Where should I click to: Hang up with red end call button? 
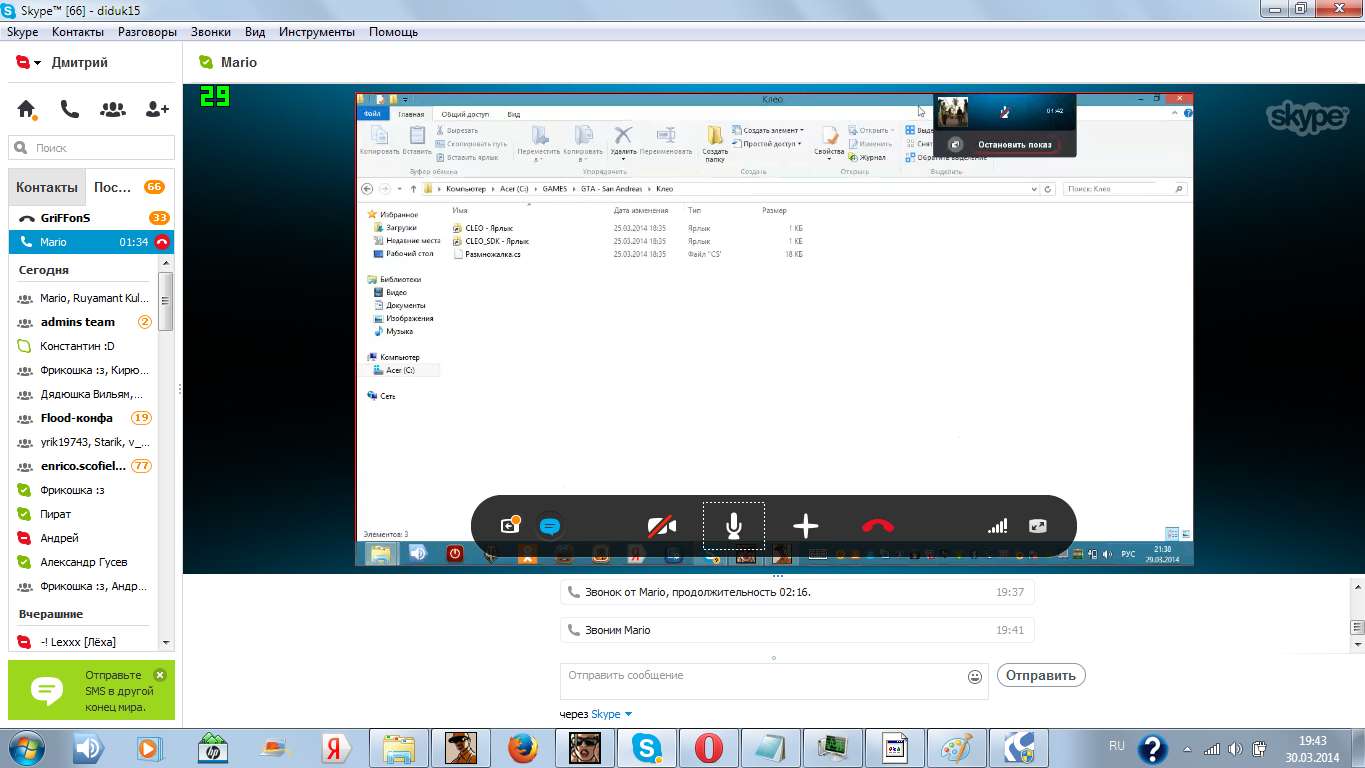pyautogui.click(x=878, y=526)
